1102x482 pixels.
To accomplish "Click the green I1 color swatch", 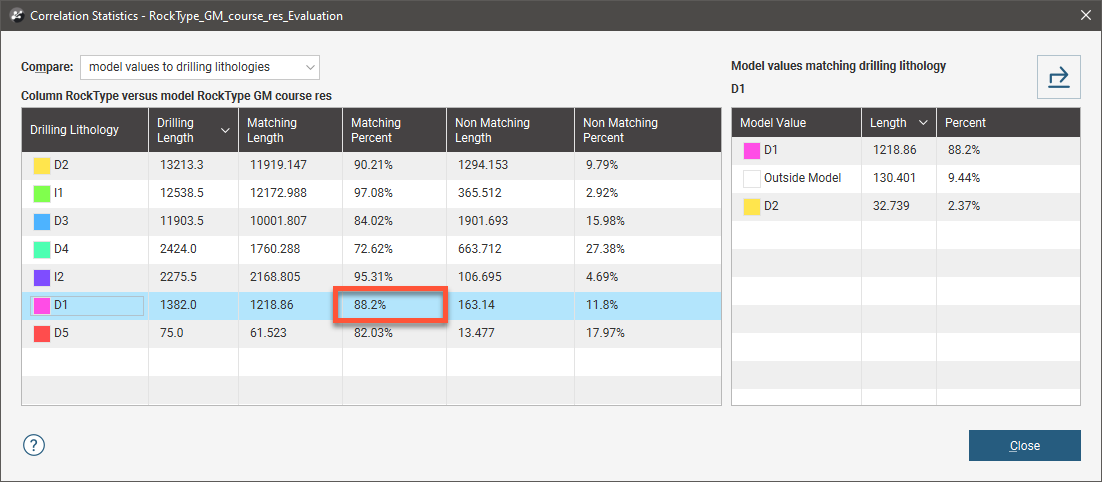I will pyautogui.click(x=42, y=193).
